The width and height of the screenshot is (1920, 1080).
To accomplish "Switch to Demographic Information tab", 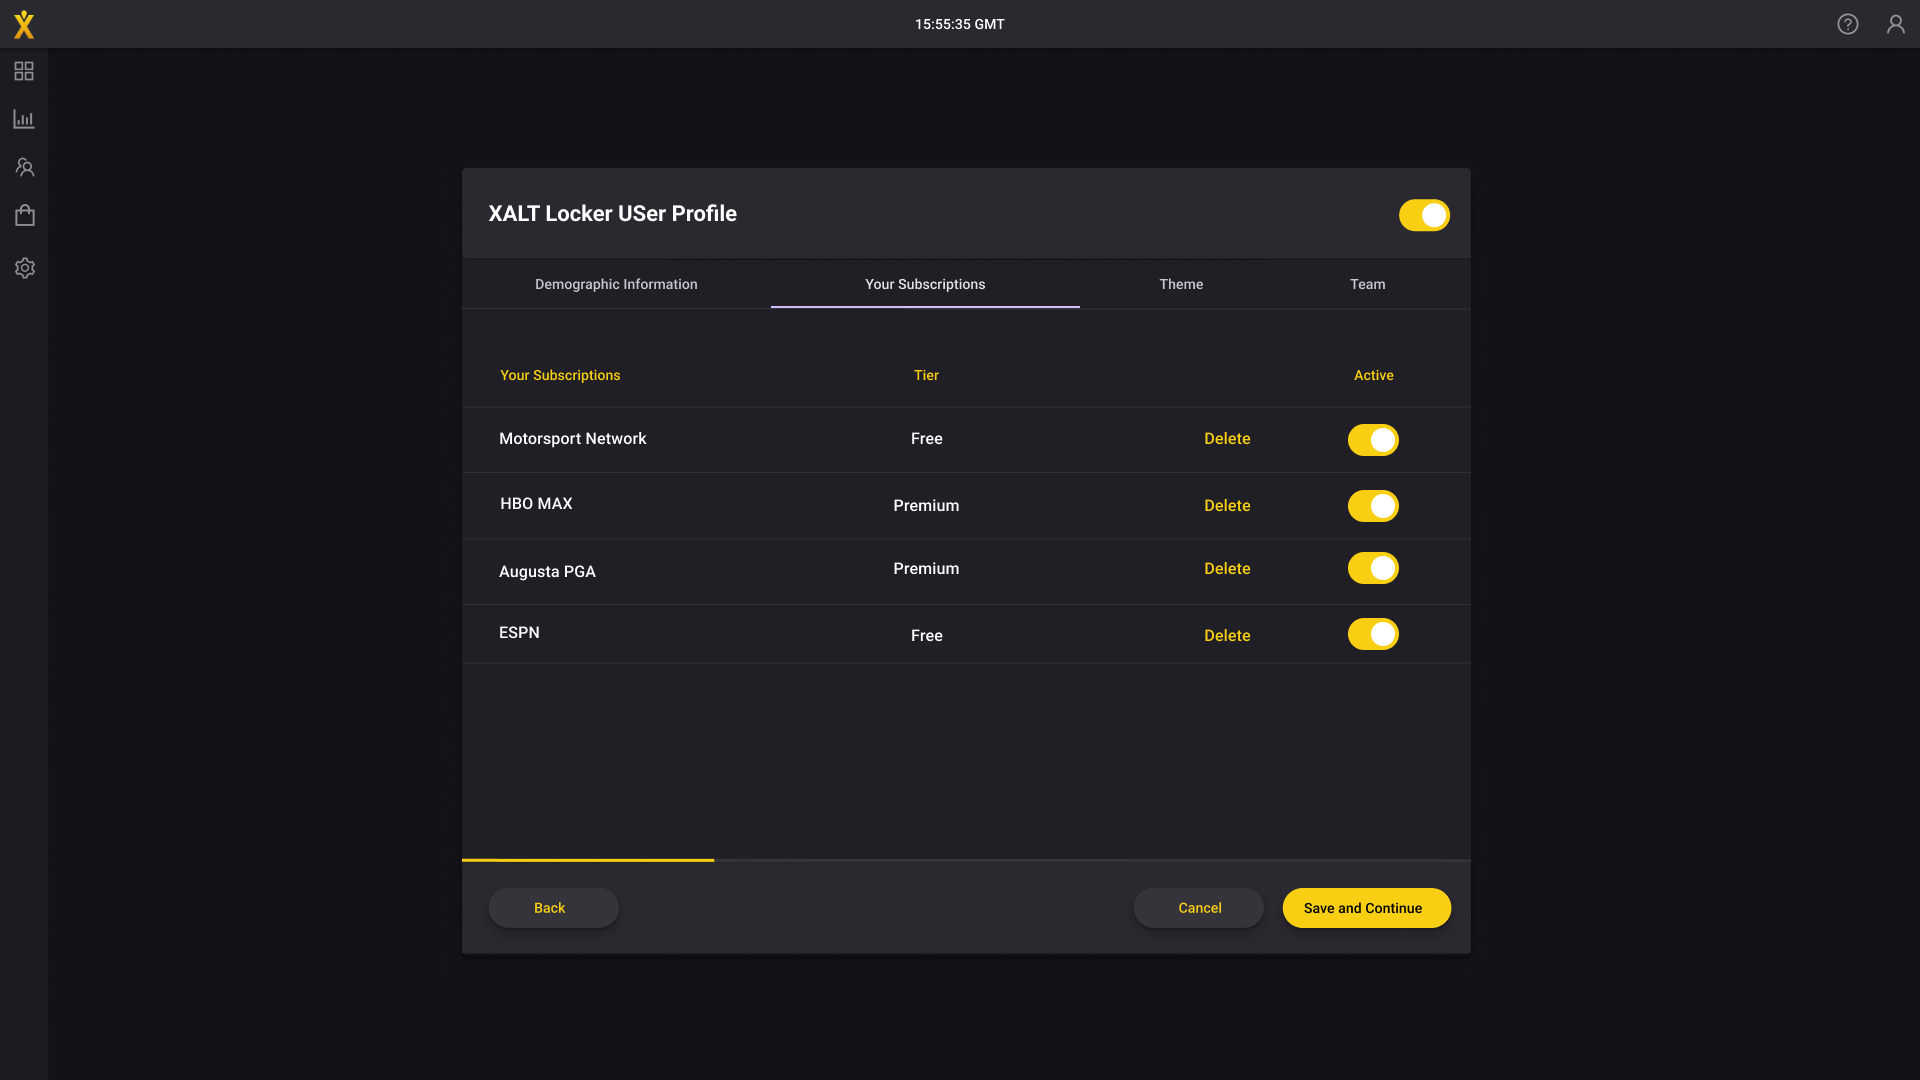I will point(616,284).
